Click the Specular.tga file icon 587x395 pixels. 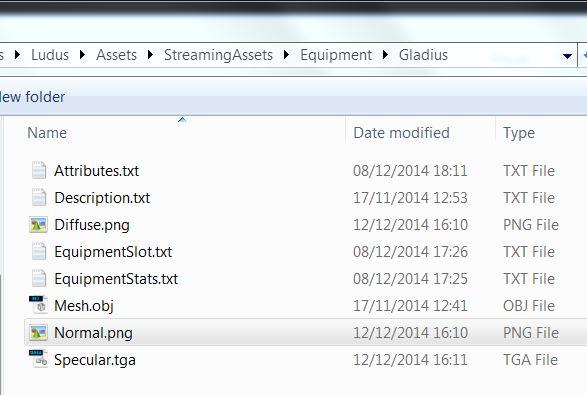click(39, 359)
